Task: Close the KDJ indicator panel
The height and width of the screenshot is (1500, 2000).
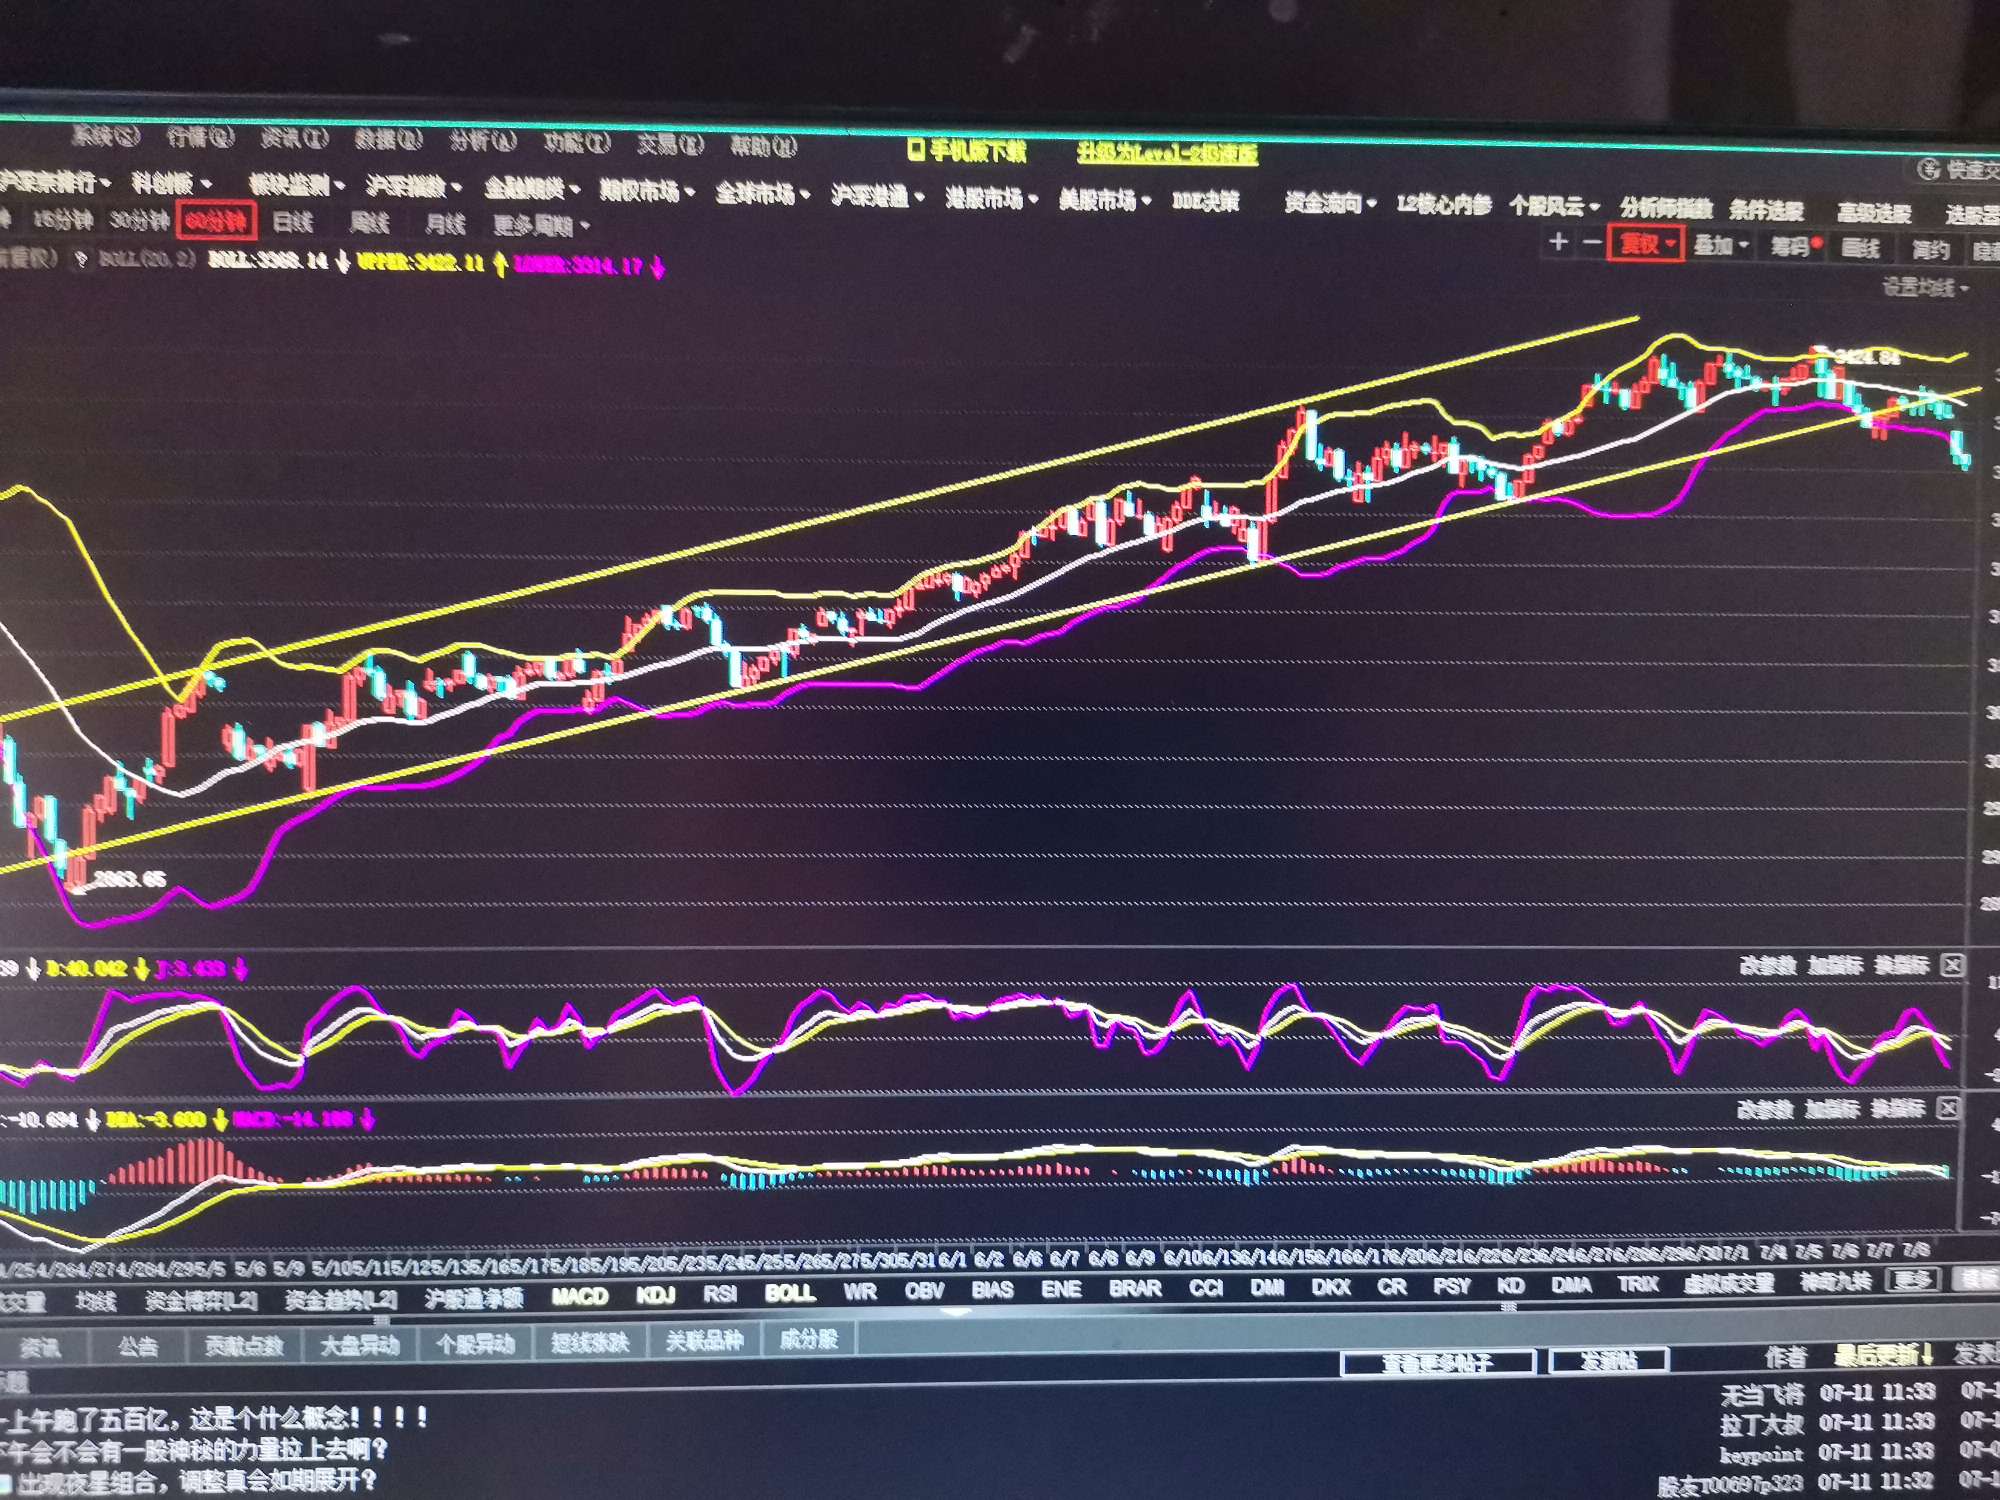Action: [x=1953, y=965]
